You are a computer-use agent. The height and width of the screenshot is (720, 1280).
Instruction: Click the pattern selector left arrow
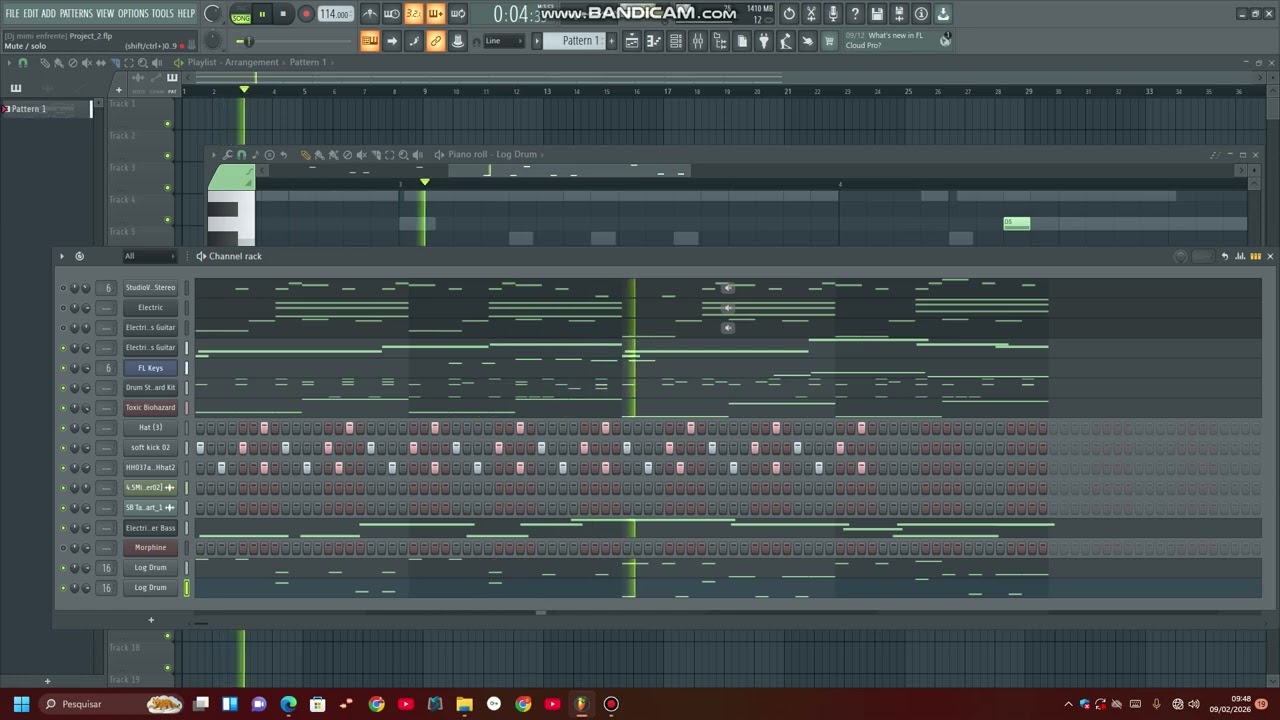point(537,41)
